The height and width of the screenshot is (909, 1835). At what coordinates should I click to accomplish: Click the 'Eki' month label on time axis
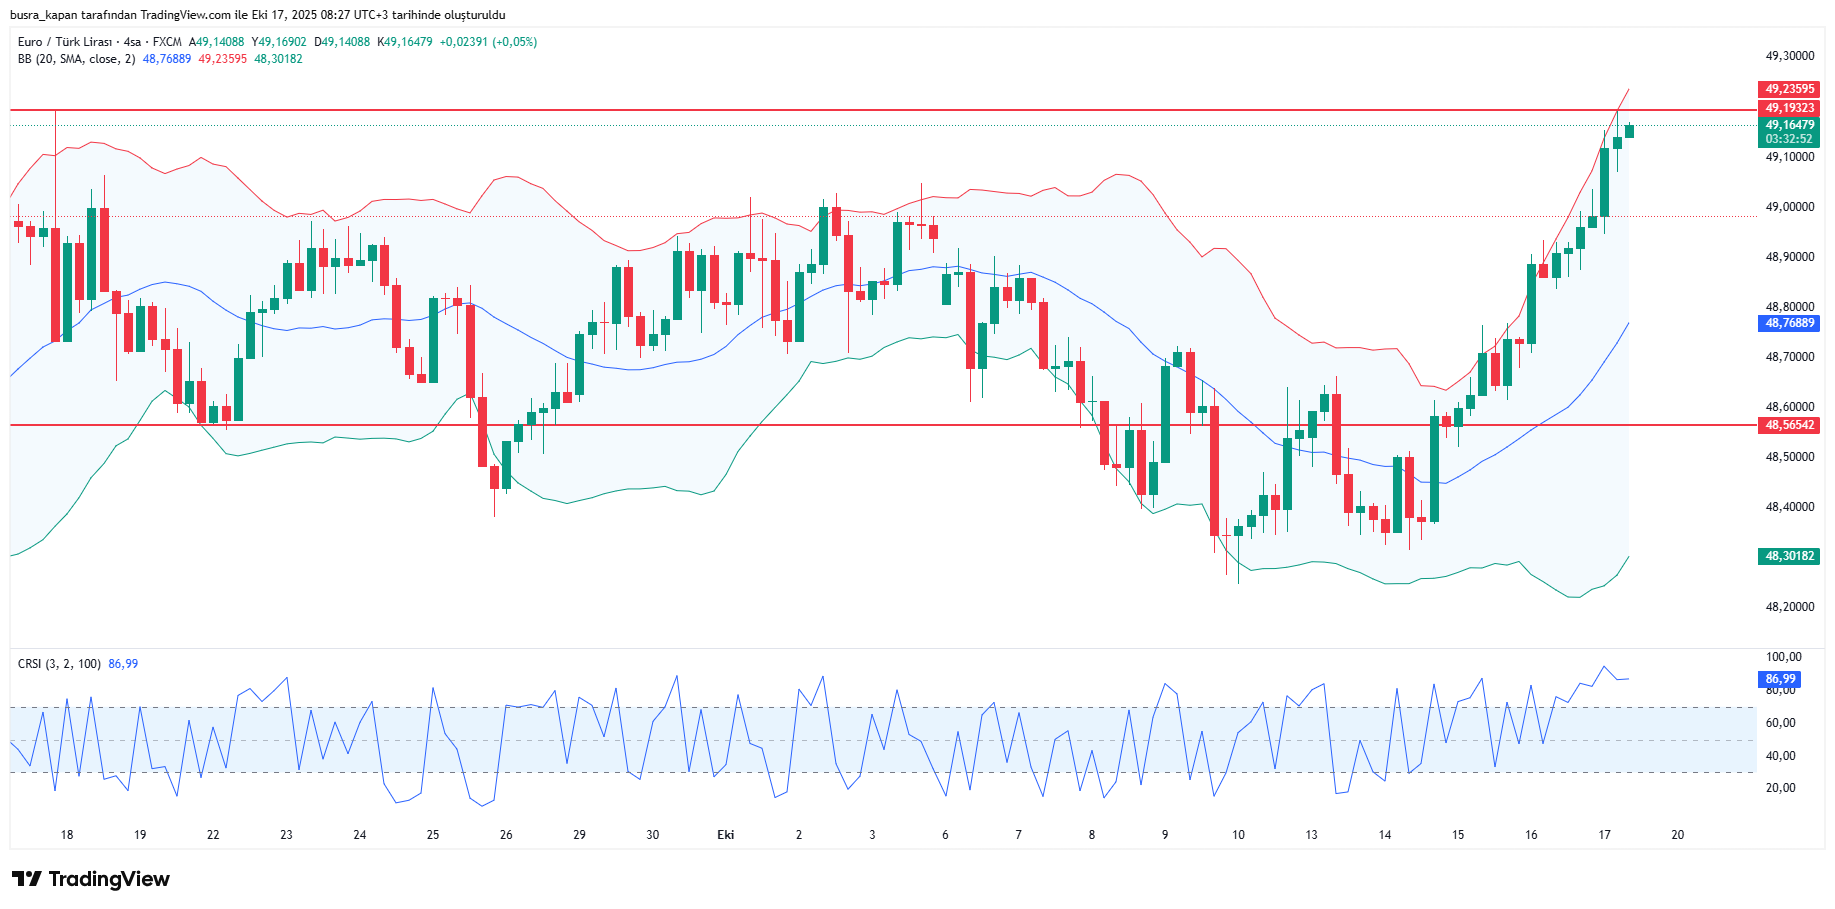pos(726,834)
